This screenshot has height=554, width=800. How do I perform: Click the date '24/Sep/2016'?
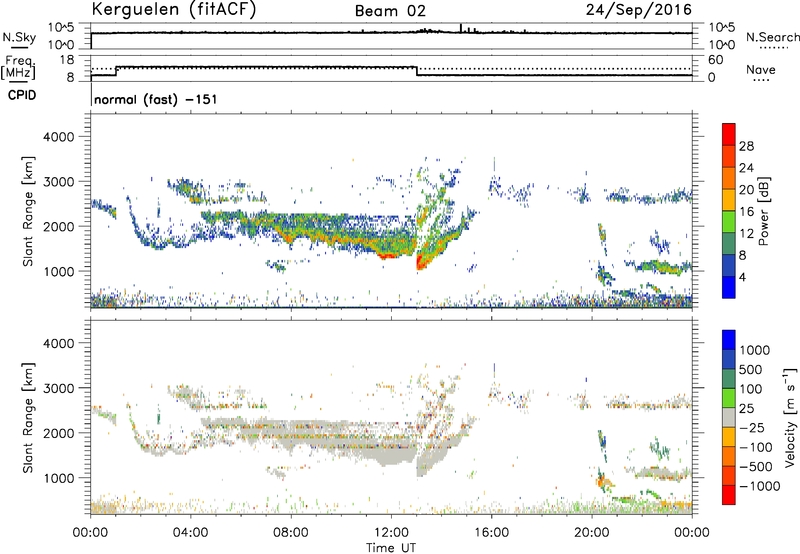[639, 10]
